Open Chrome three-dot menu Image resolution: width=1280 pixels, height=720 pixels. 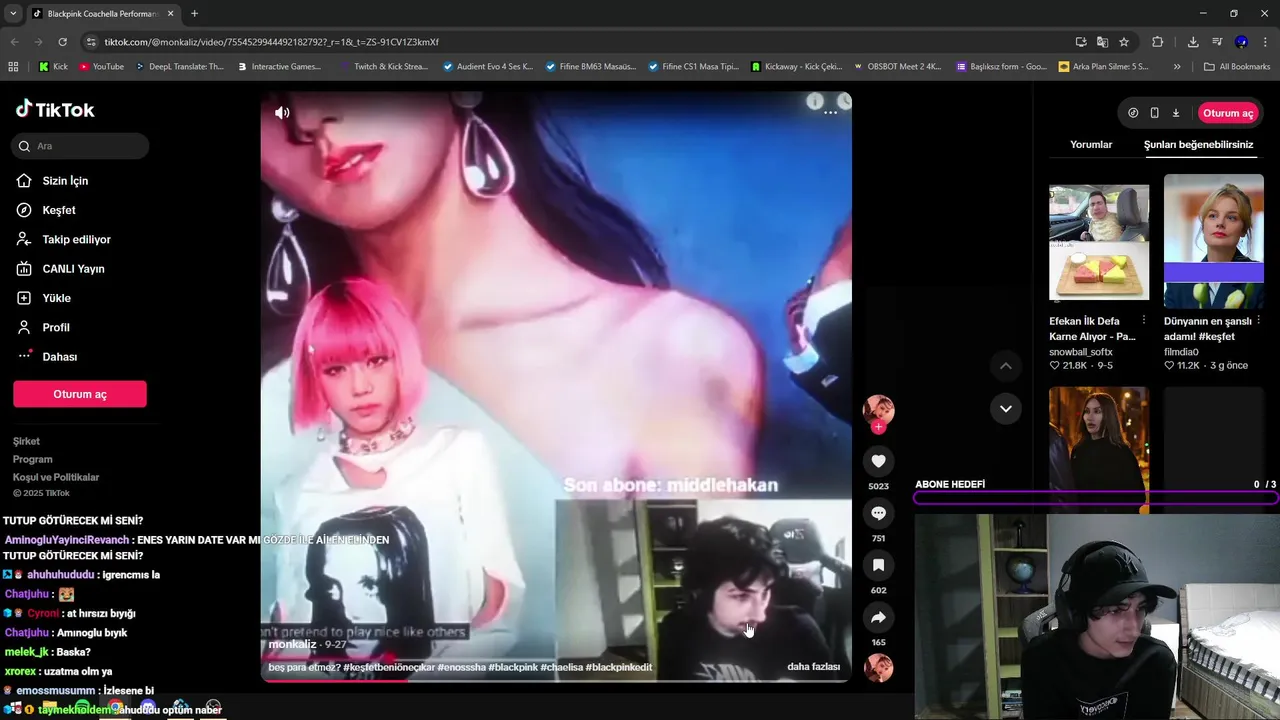point(1265,42)
